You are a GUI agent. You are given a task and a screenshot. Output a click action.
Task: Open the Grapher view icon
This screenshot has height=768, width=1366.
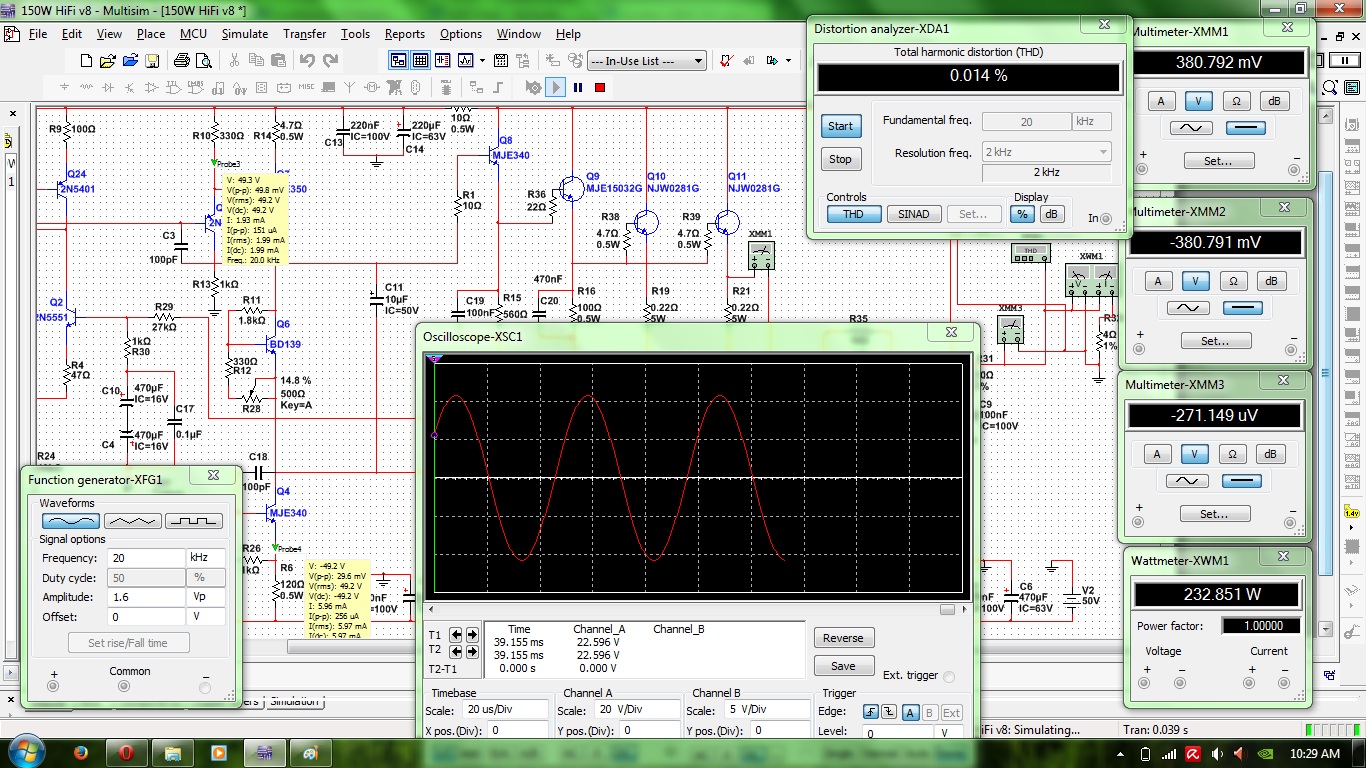(467, 61)
